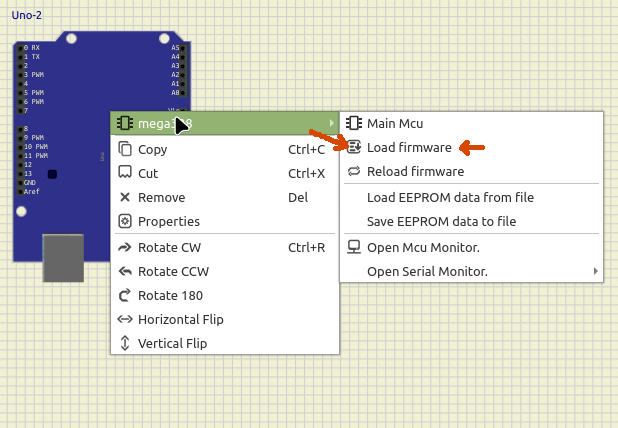Click the Uno-2 component label

tap(27, 15)
